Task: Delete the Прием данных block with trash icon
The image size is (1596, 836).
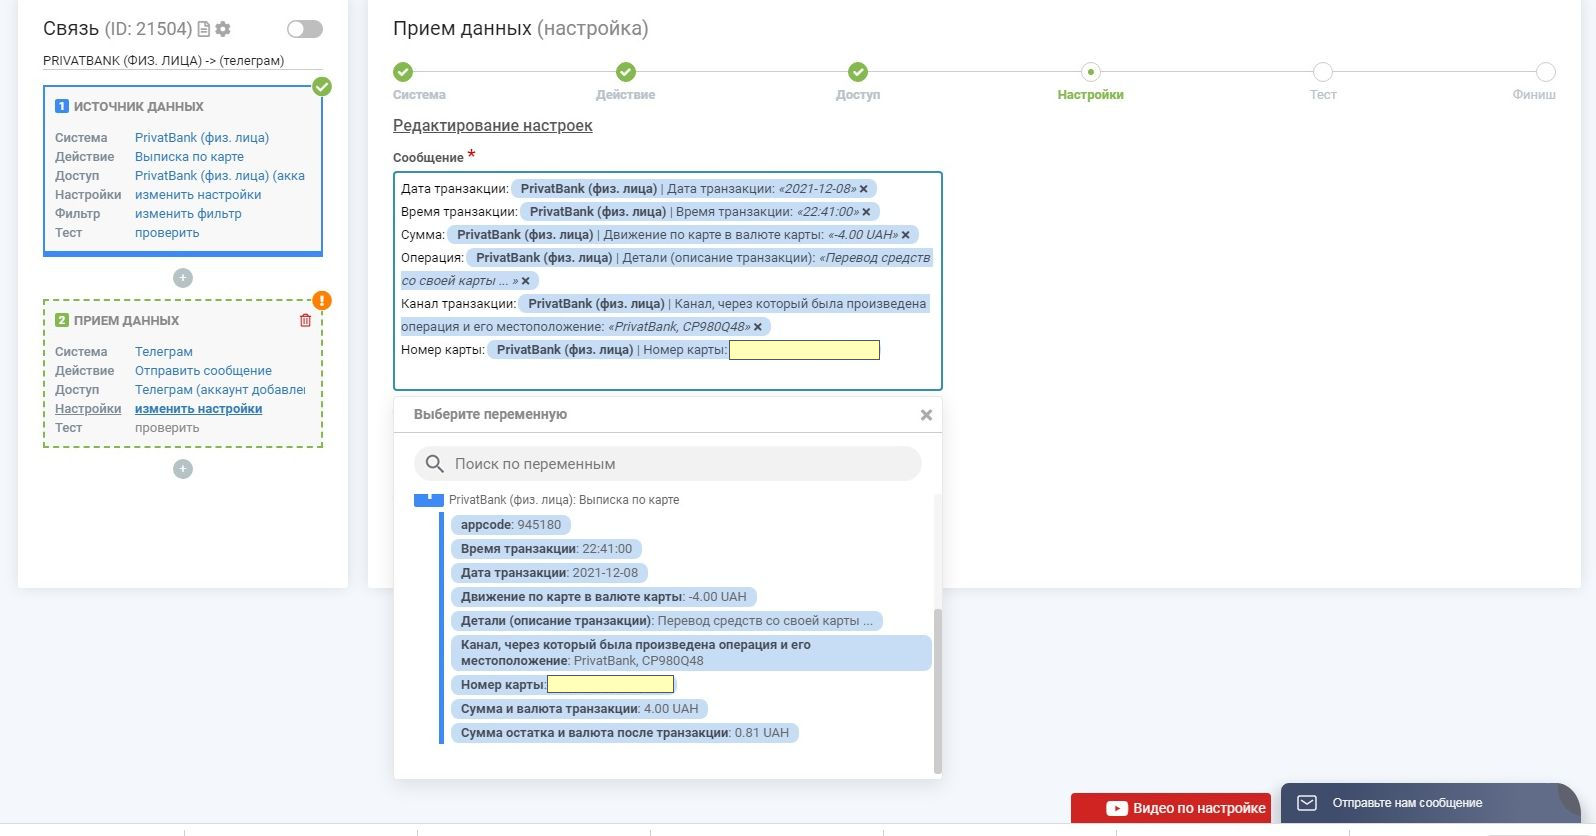Action: [x=305, y=320]
